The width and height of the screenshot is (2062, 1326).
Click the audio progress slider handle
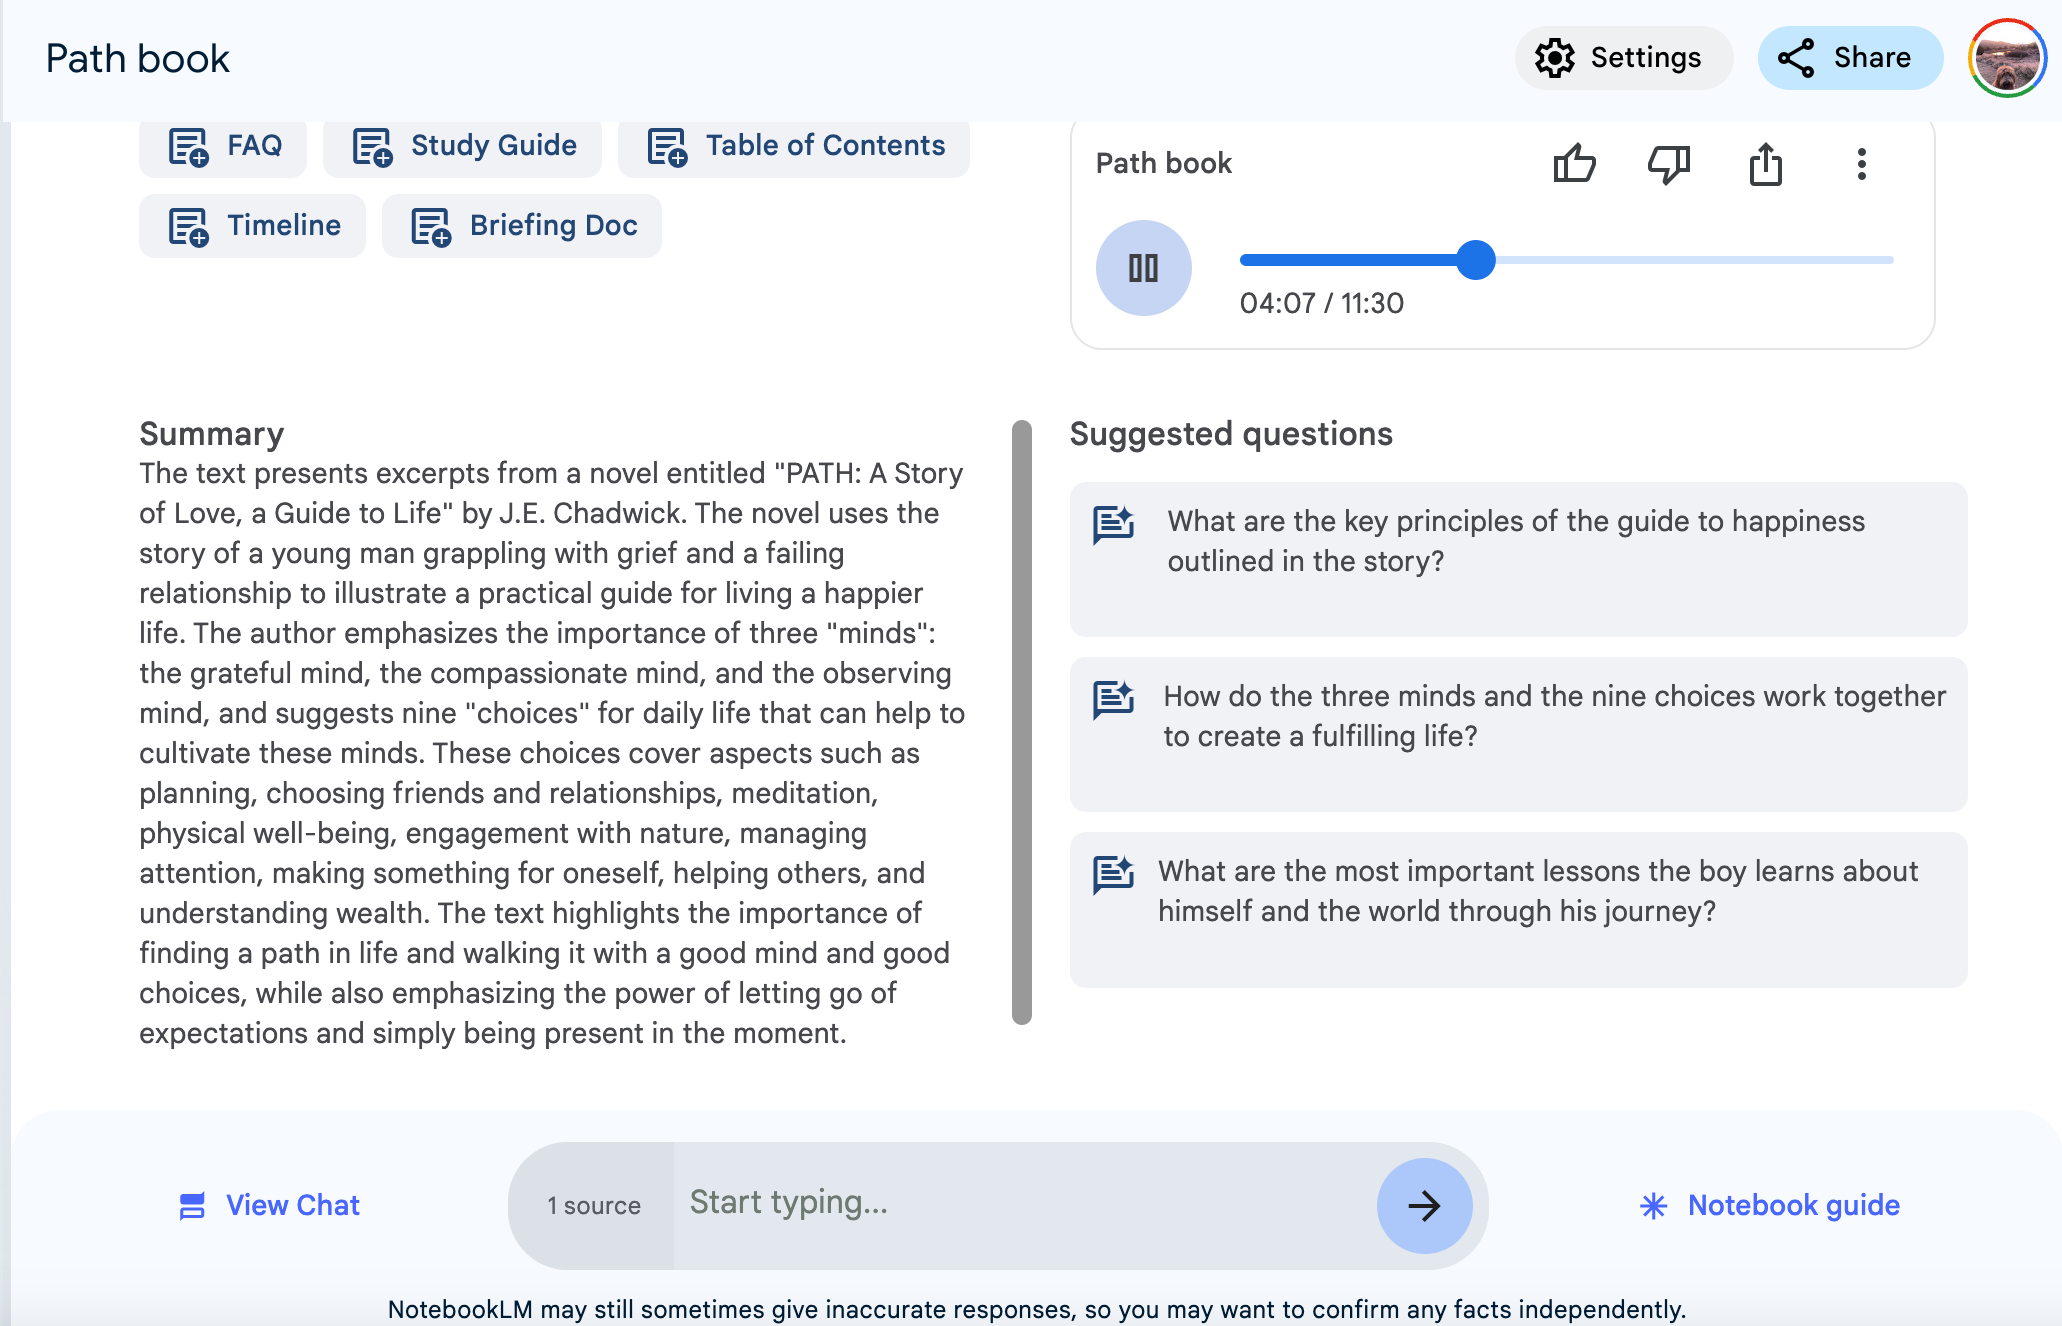(x=1475, y=260)
